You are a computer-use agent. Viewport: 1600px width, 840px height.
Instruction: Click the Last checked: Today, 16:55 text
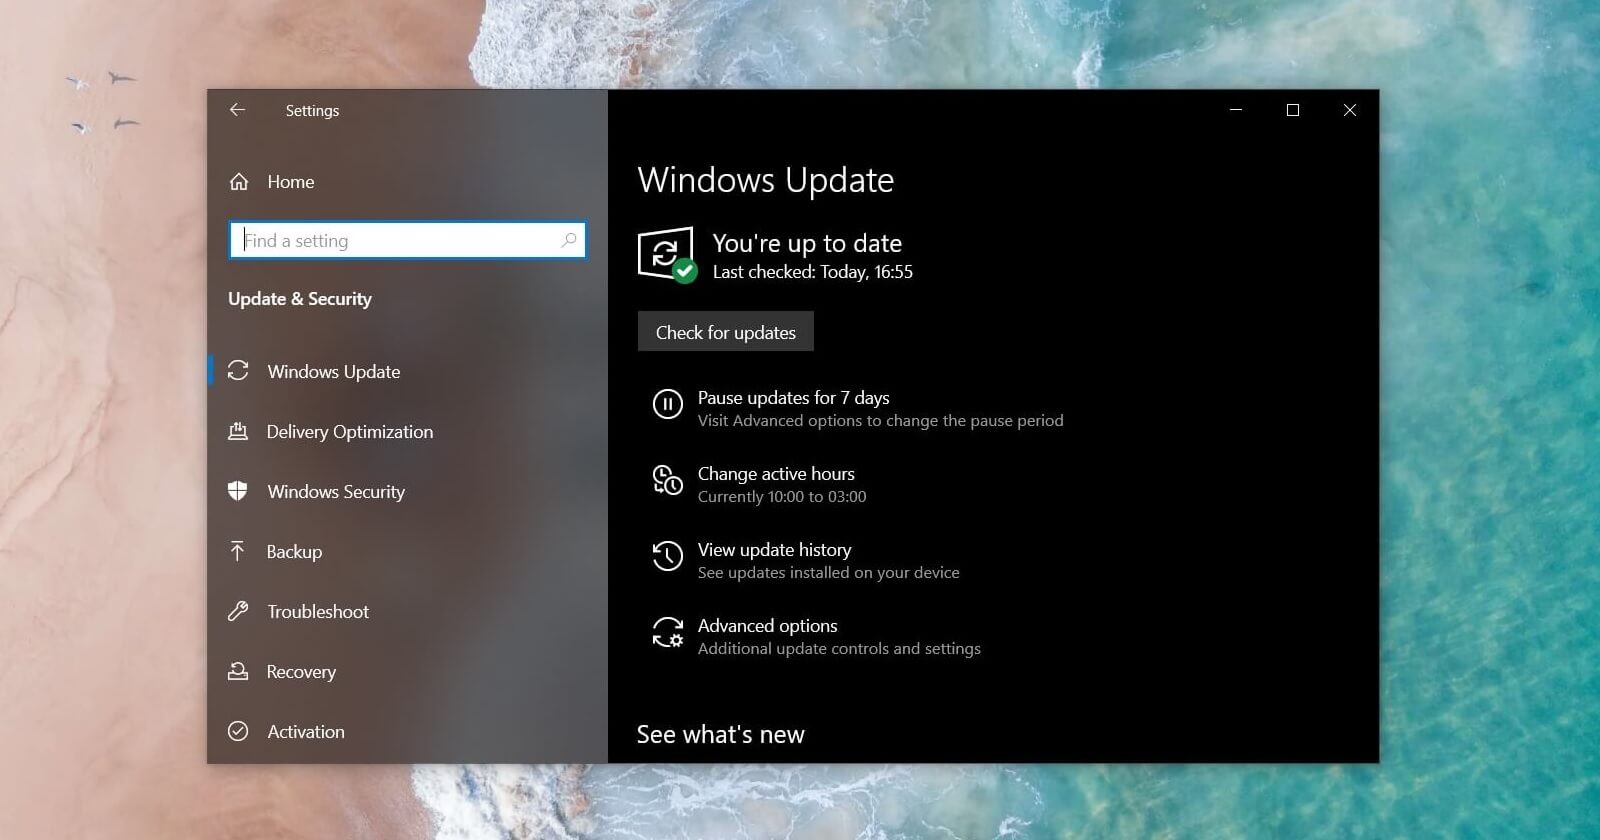(813, 272)
